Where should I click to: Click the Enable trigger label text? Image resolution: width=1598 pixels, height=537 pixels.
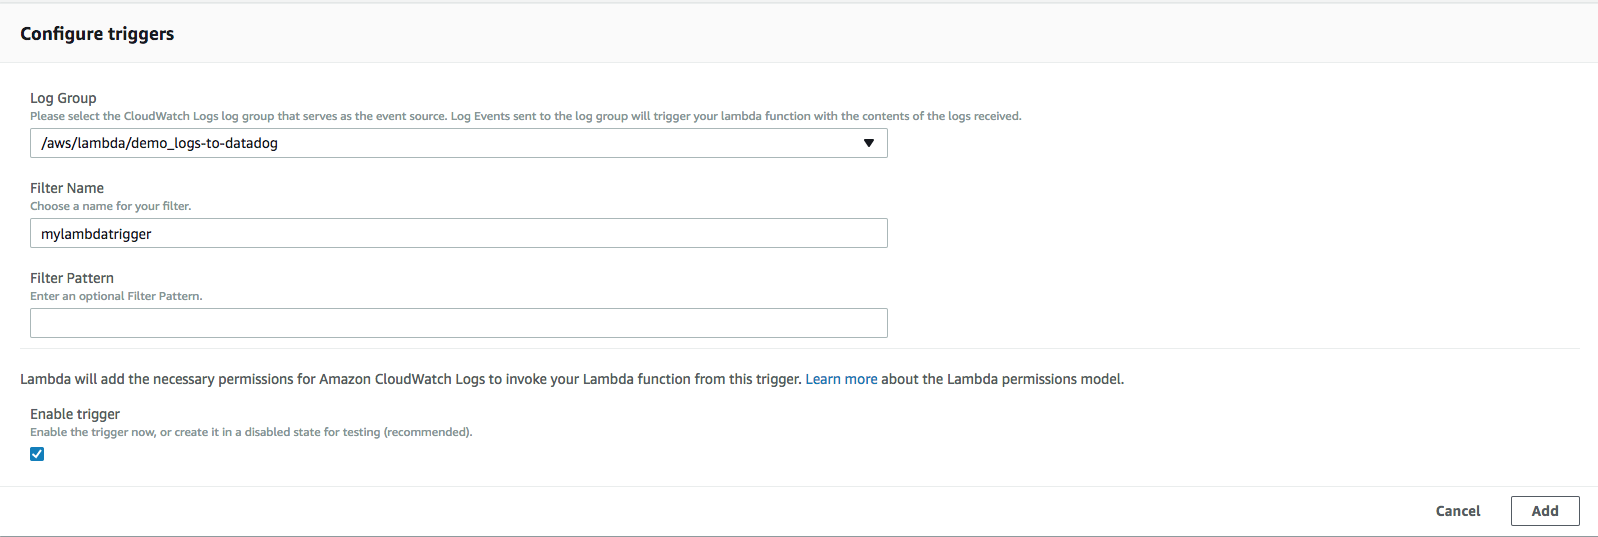click(75, 414)
